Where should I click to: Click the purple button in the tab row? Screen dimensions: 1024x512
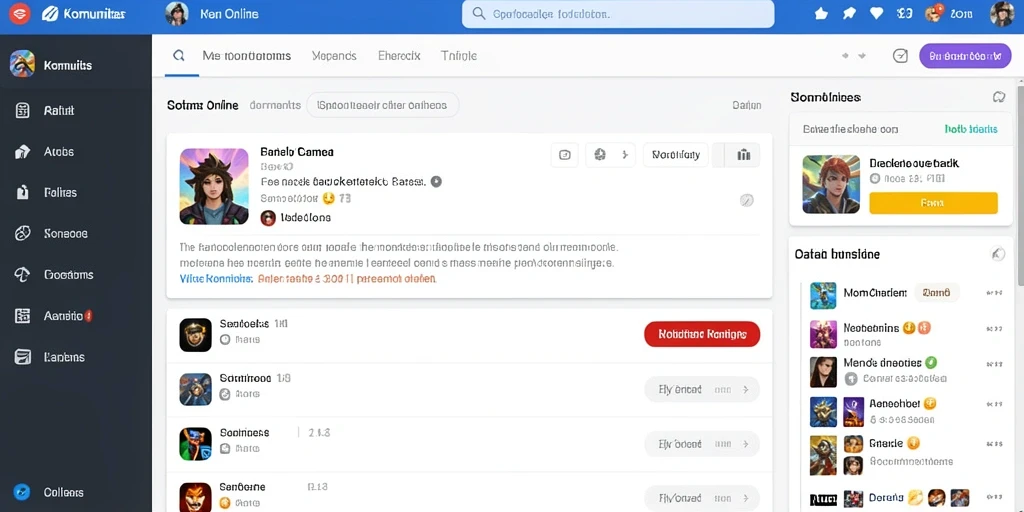pyautogui.click(x=965, y=56)
